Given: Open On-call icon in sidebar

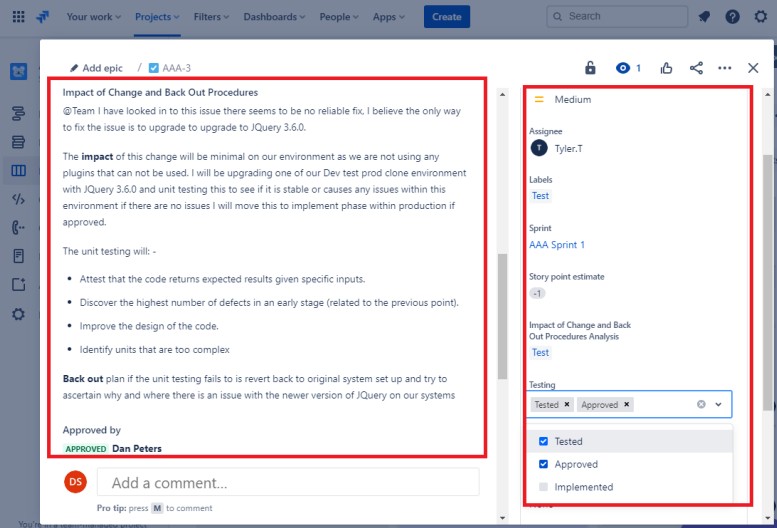Looking at the screenshot, I should coord(18,227).
